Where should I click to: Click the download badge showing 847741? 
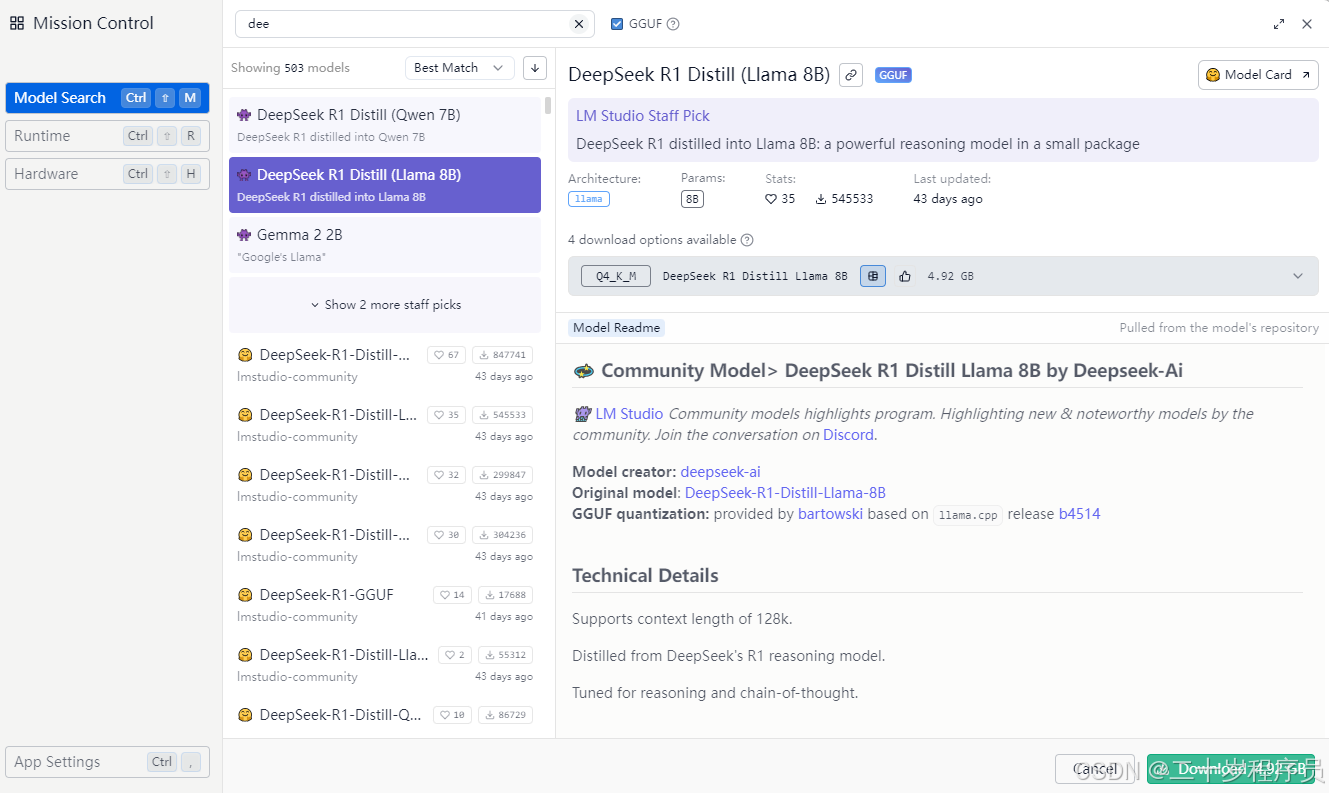click(502, 355)
